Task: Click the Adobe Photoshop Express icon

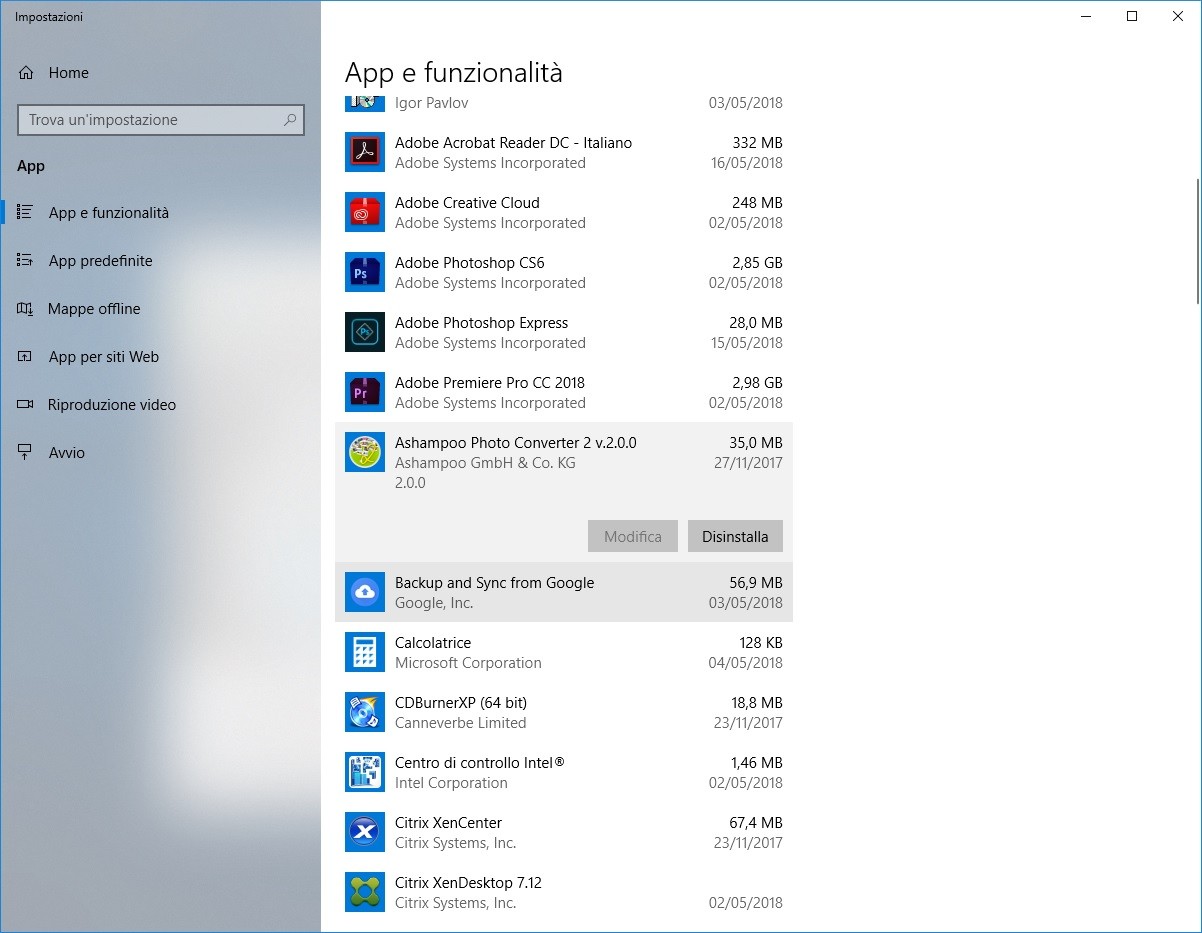Action: pyautogui.click(x=364, y=332)
